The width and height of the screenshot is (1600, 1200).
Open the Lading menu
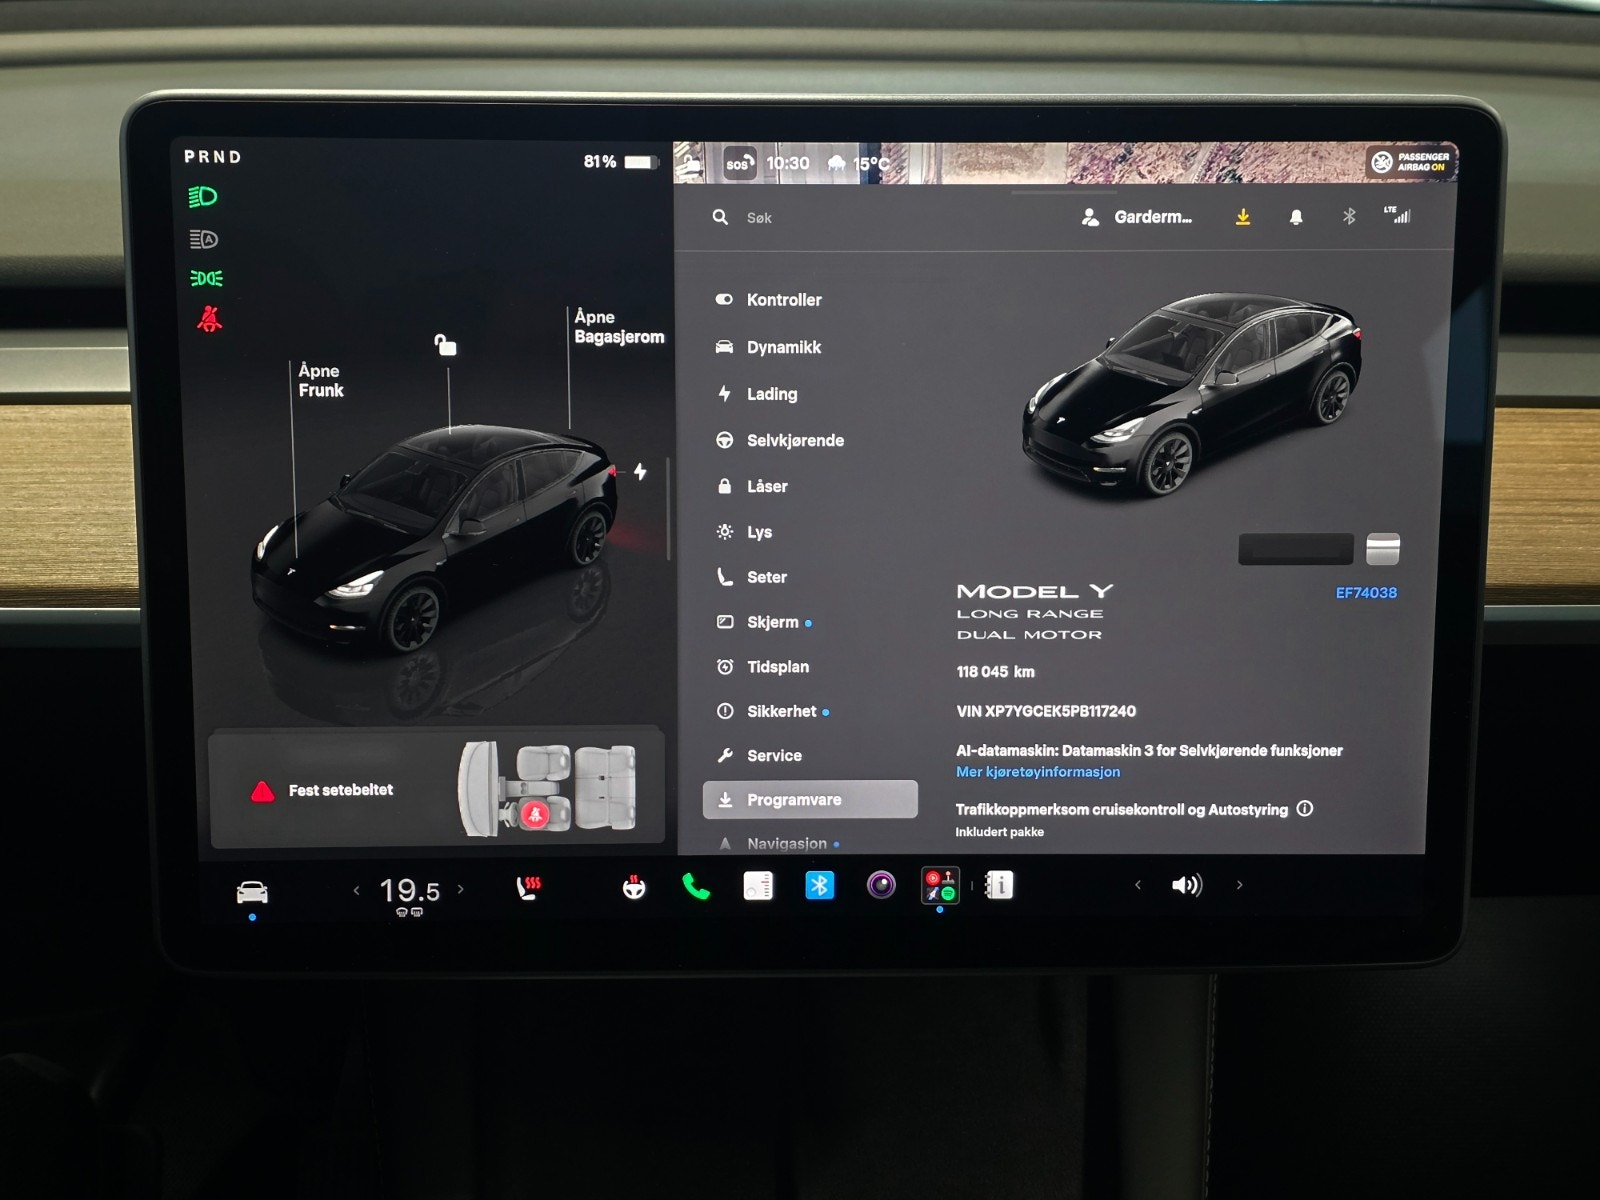757,394
